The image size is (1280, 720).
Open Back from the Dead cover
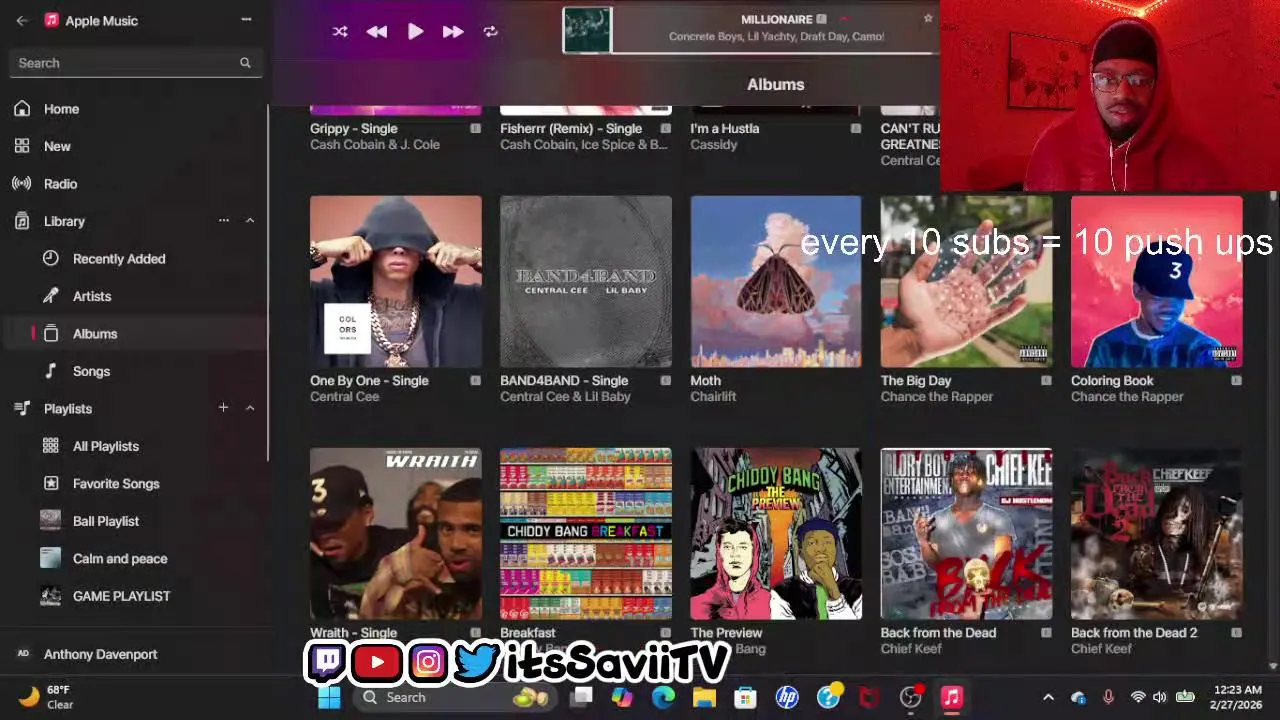pos(966,534)
